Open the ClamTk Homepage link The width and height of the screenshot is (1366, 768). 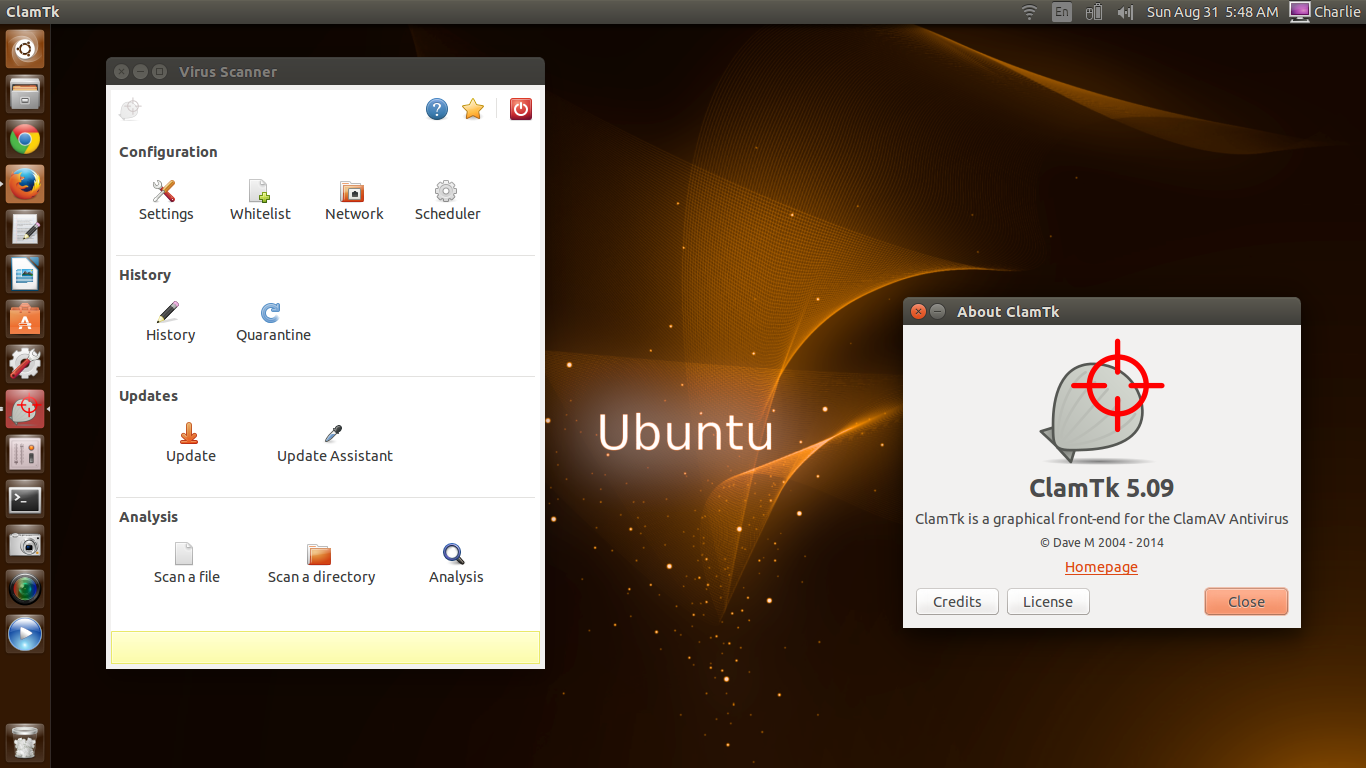tap(1101, 567)
